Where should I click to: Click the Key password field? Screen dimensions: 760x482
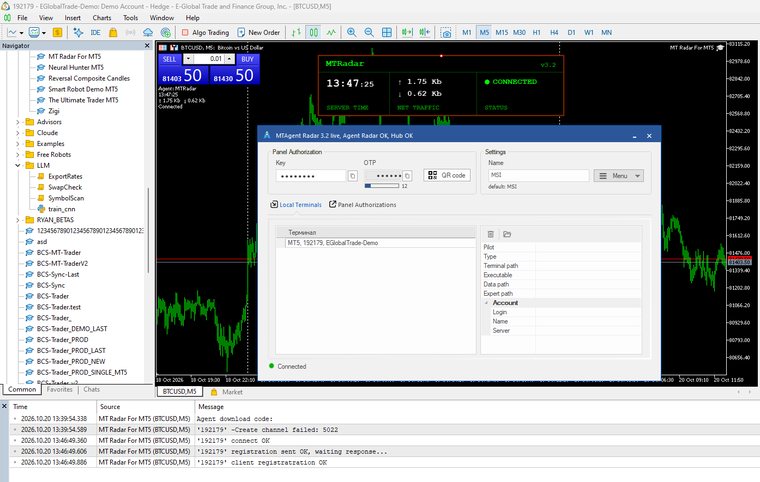(311, 176)
